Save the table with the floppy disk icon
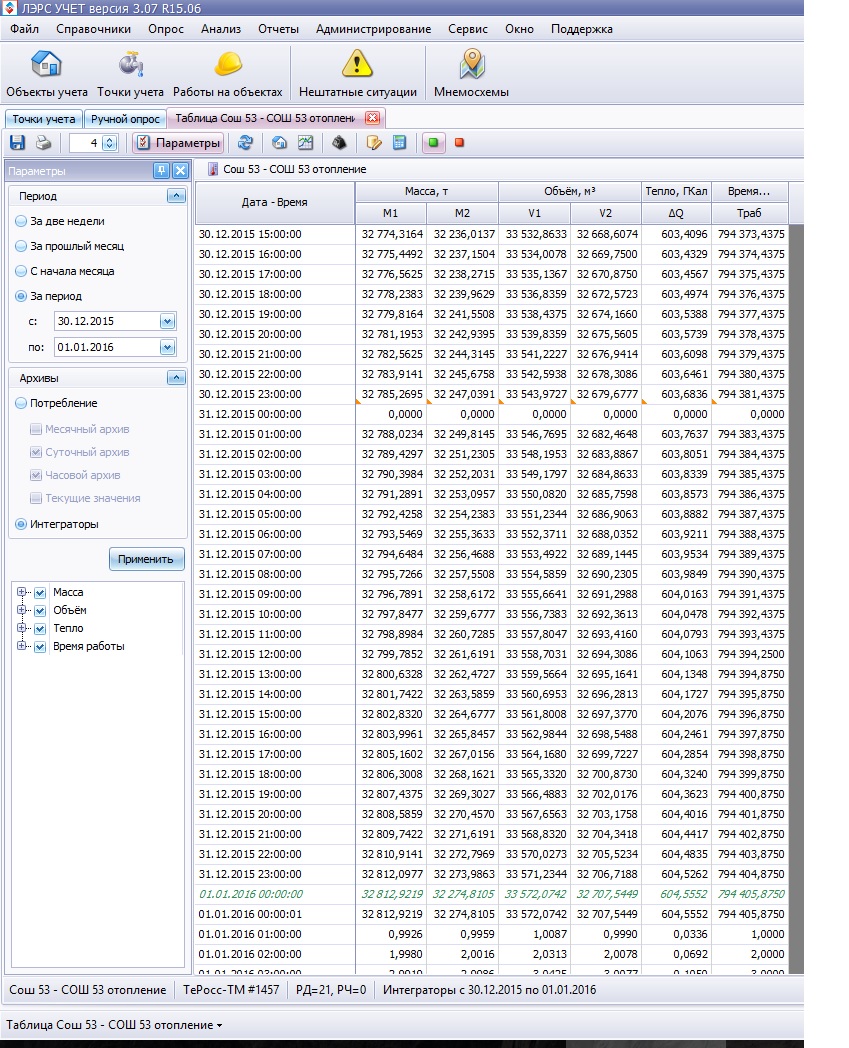This screenshot has height=1048, width=849. [17, 142]
